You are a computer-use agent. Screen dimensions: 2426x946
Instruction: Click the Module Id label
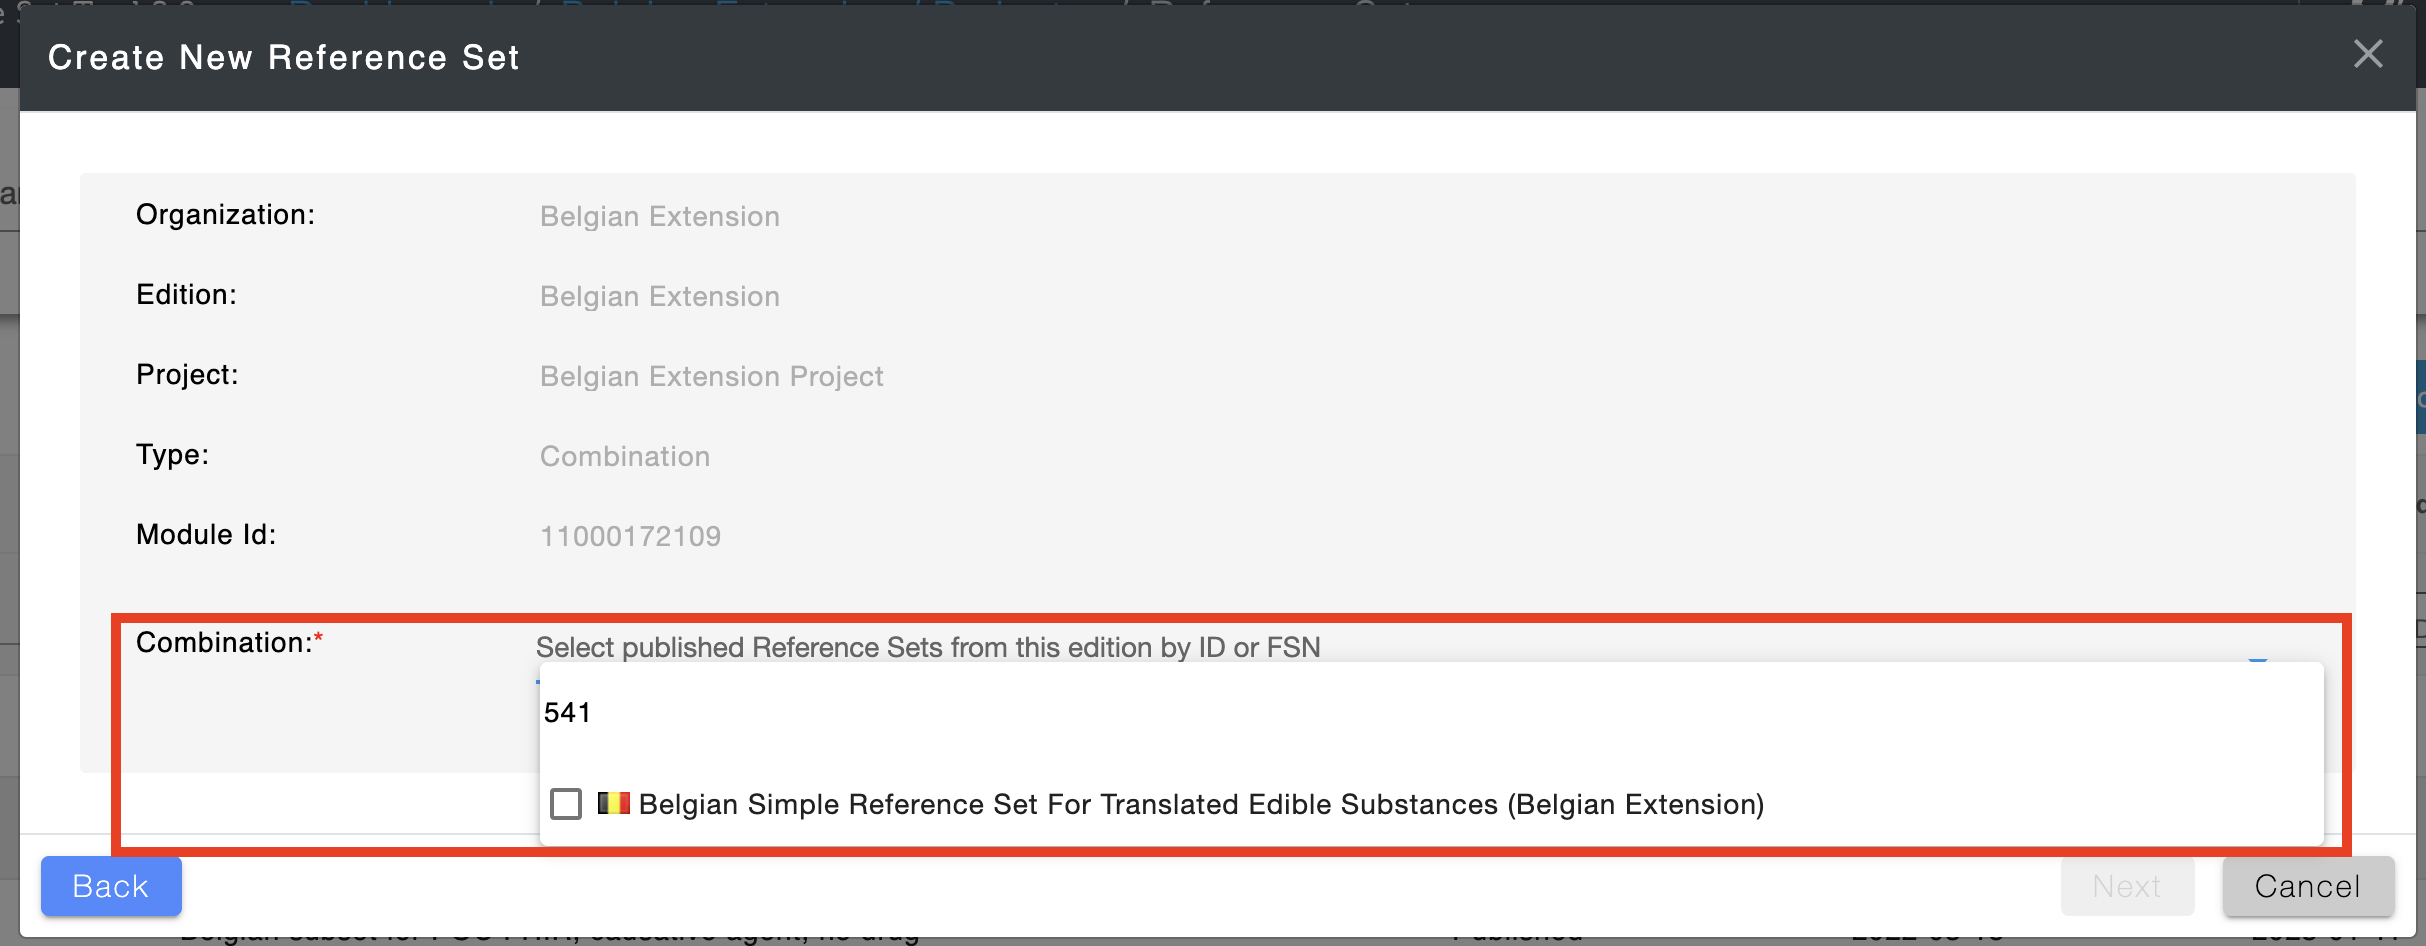pos(206,535)
